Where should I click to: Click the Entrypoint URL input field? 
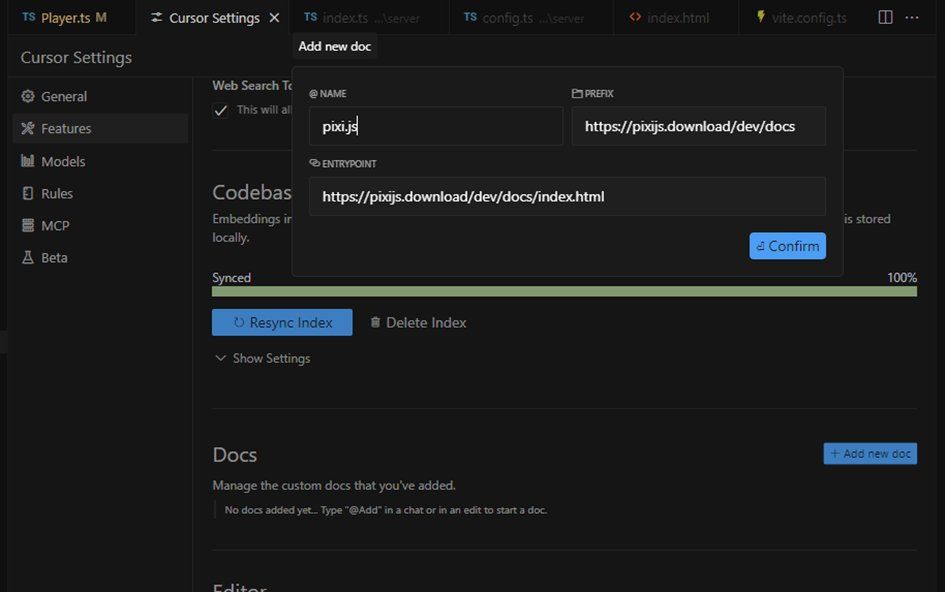click(567, 197)
